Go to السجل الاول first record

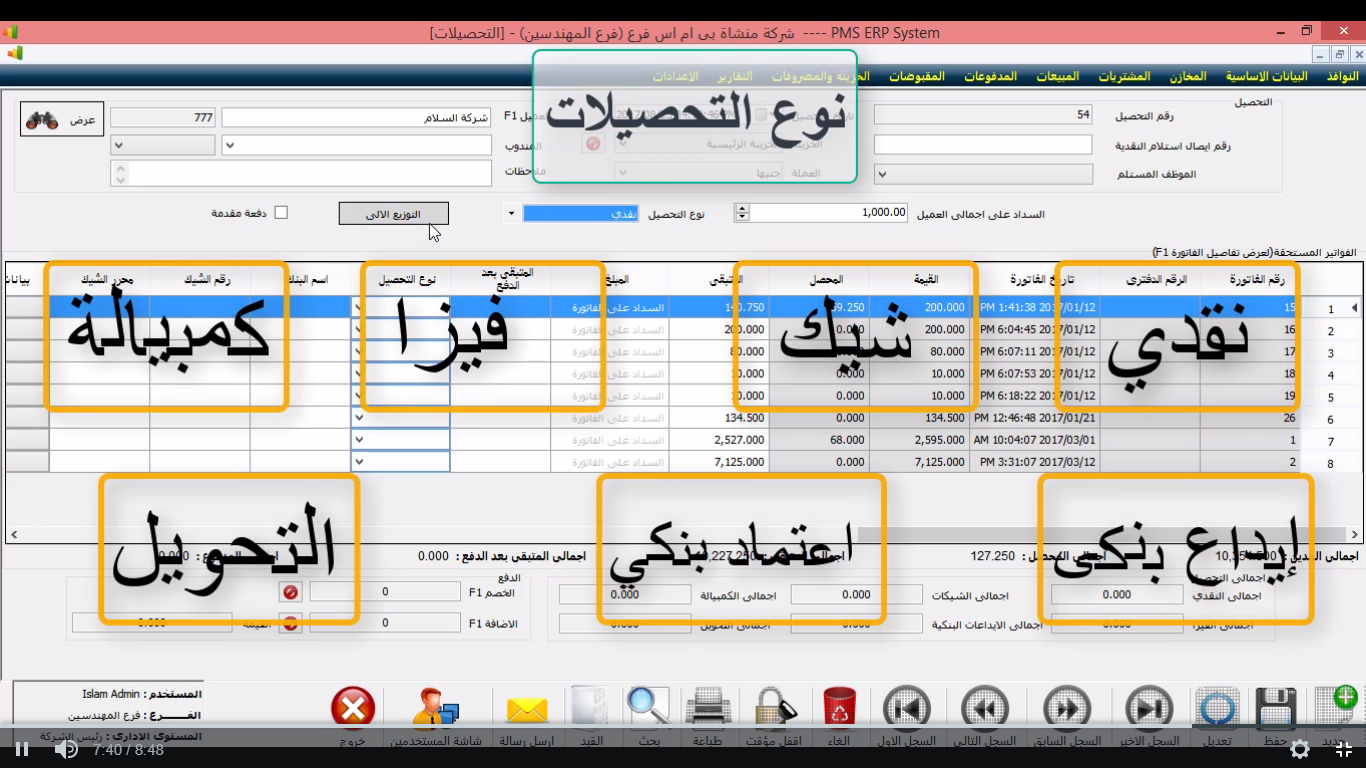point(907,709)
